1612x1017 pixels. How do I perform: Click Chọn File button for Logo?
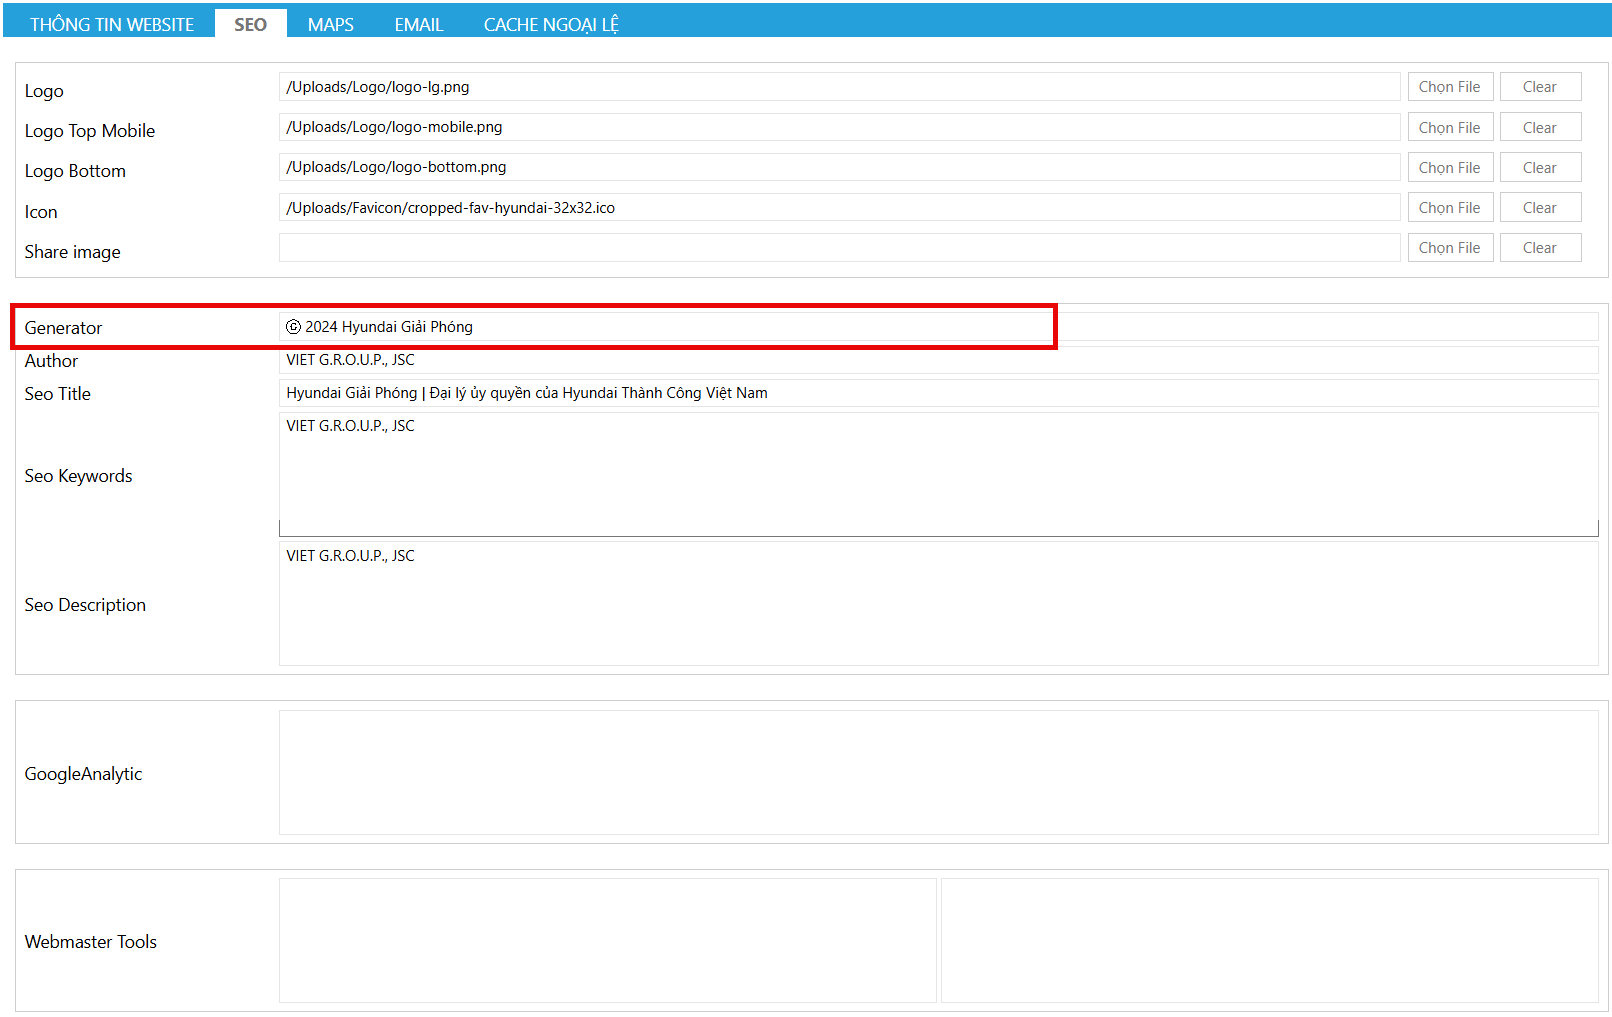click(x=1449, y=87)
